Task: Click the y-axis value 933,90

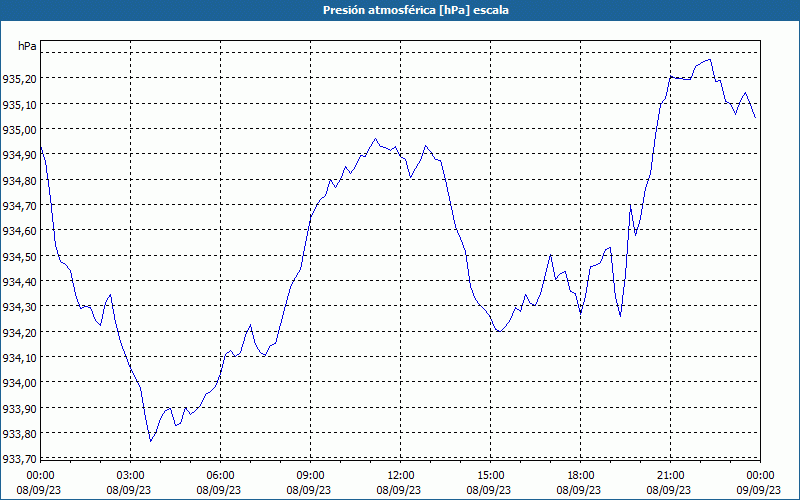Action: pos(19,408)
